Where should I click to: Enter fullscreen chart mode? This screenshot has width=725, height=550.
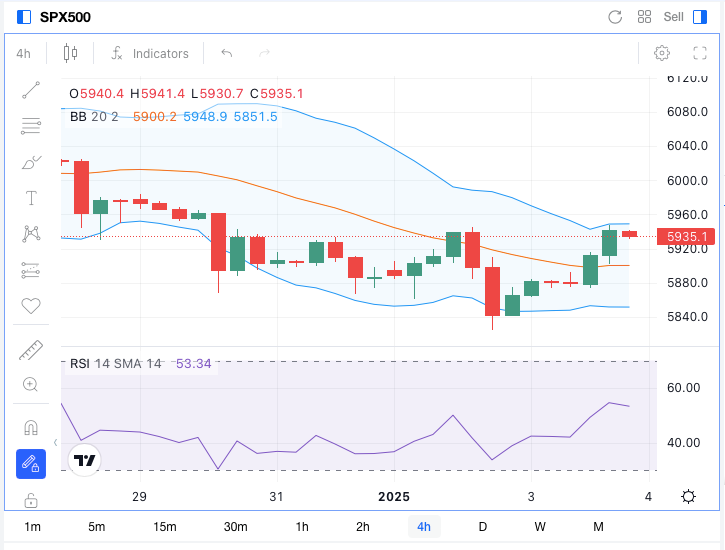tap(700, 53)
